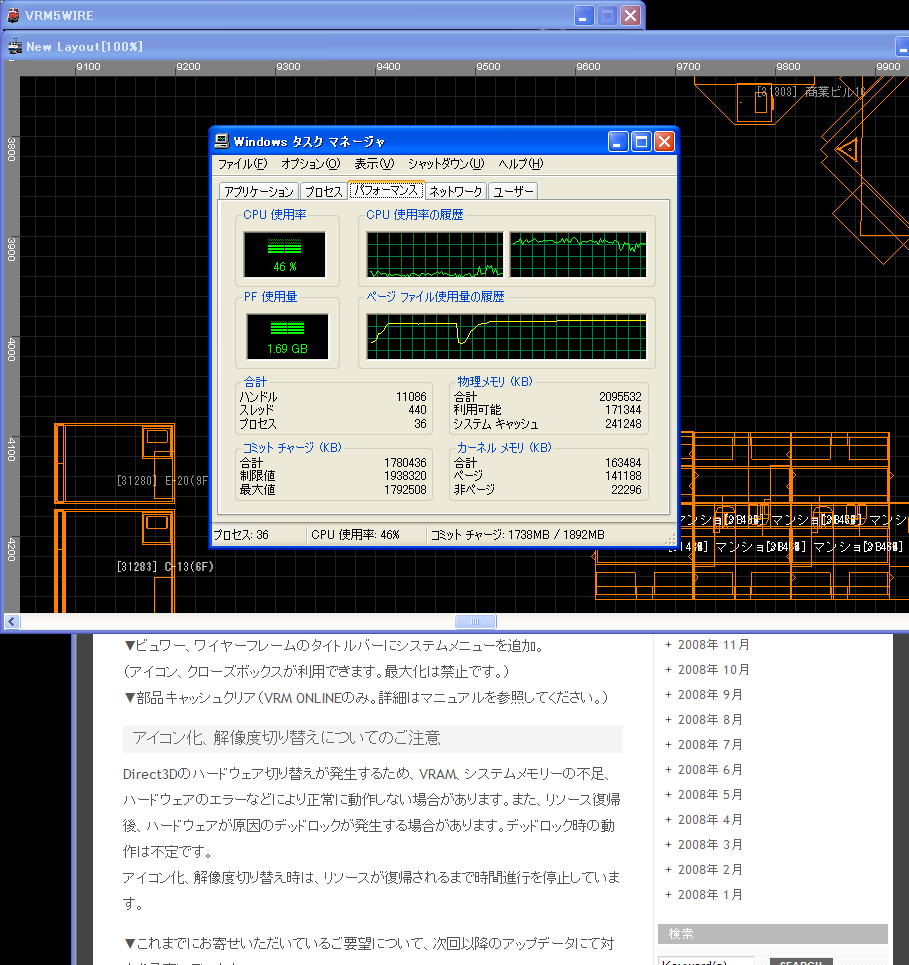Click the physical memory total 2095532

tap(620, 397)
